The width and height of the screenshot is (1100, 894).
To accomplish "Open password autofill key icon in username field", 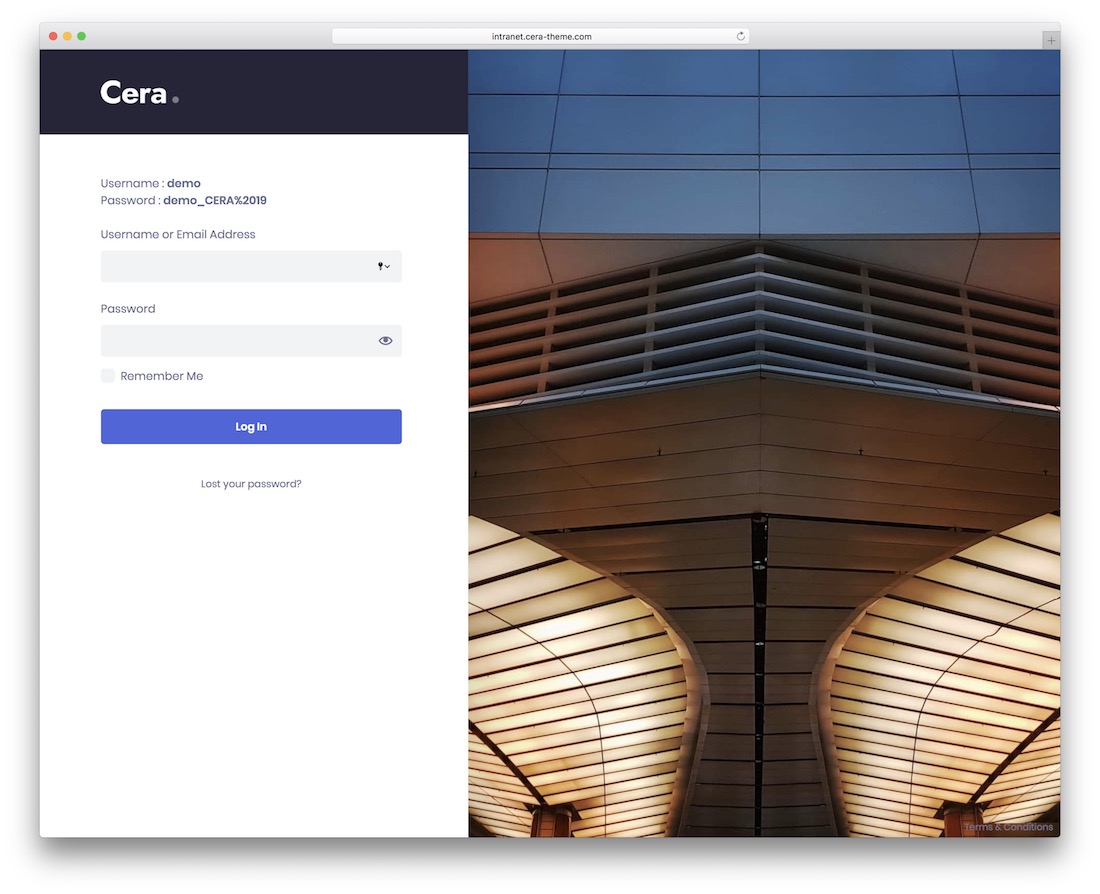I will pyautogui.click(x=384, y=266).
